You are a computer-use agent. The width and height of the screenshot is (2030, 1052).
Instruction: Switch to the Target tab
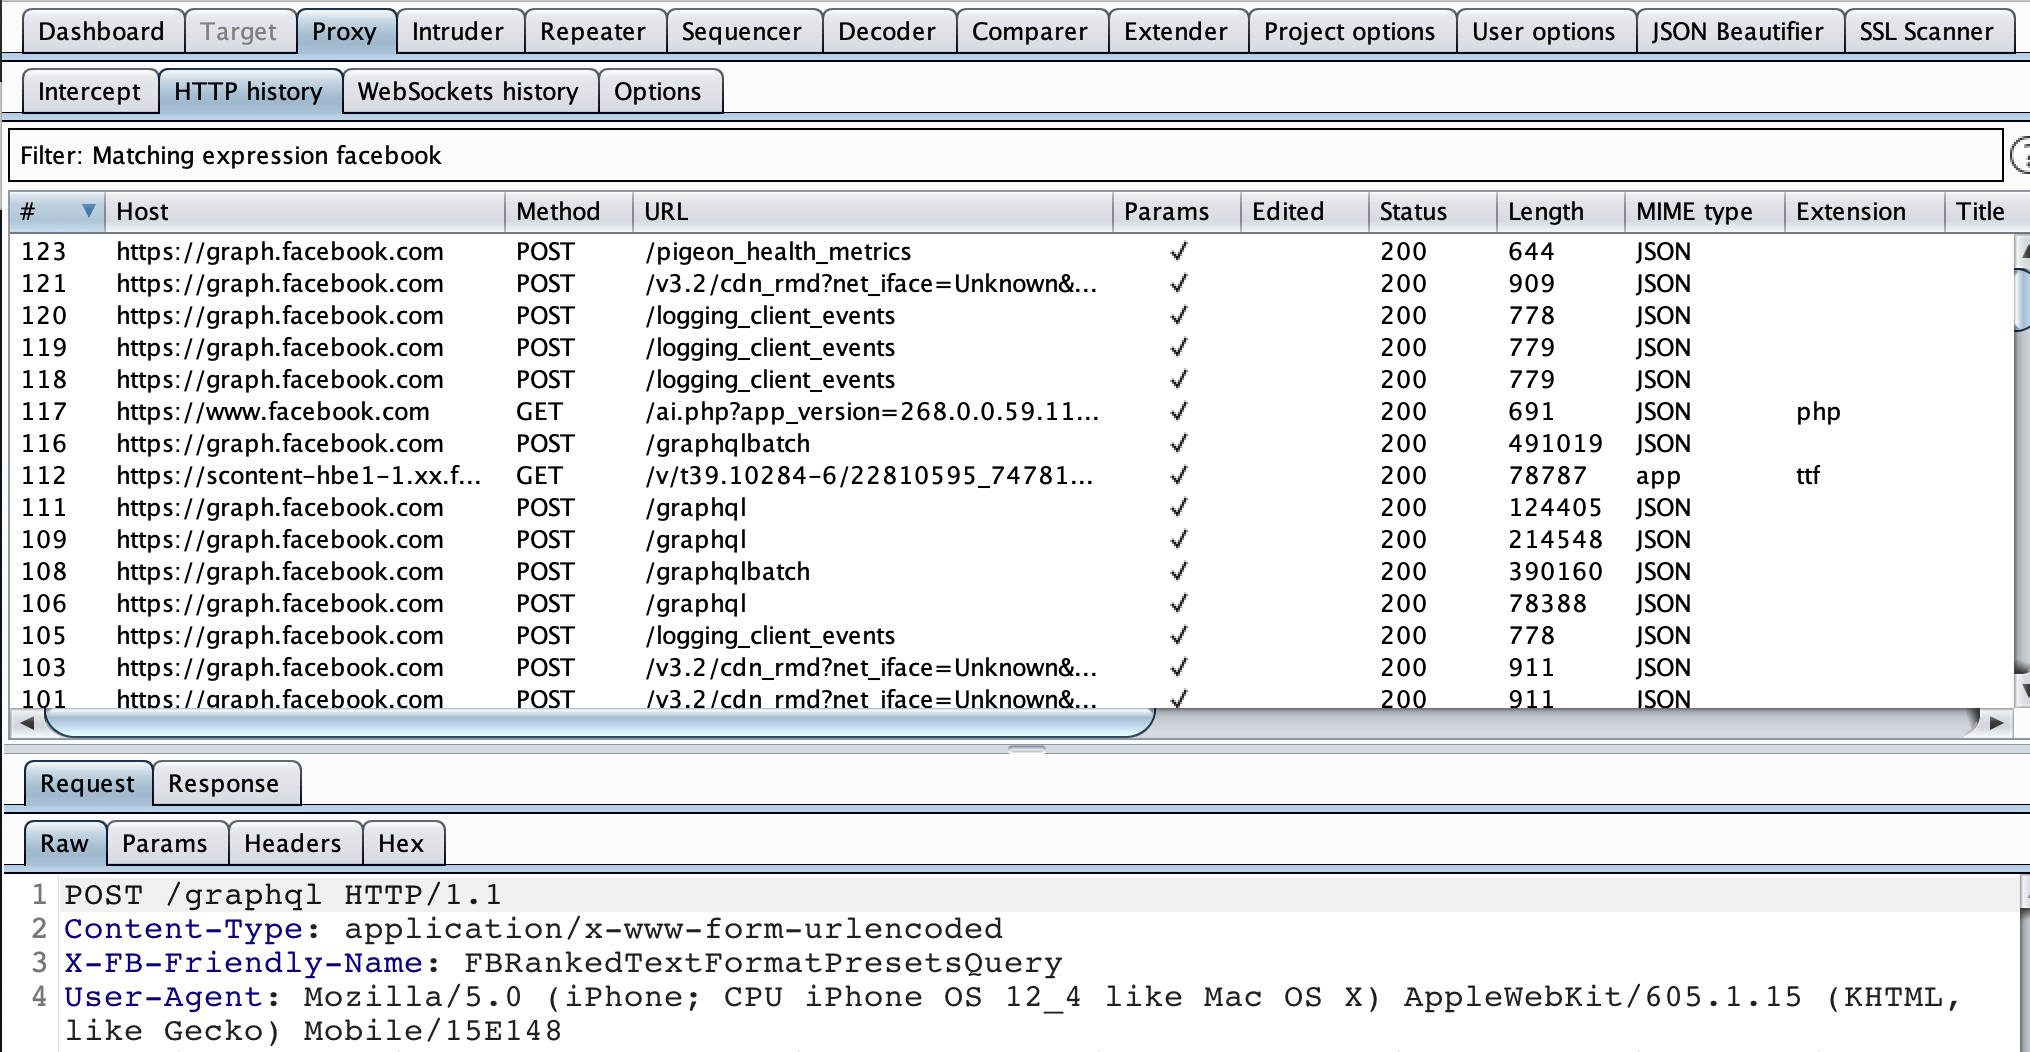pyautogui.click(x=238, y=31)
